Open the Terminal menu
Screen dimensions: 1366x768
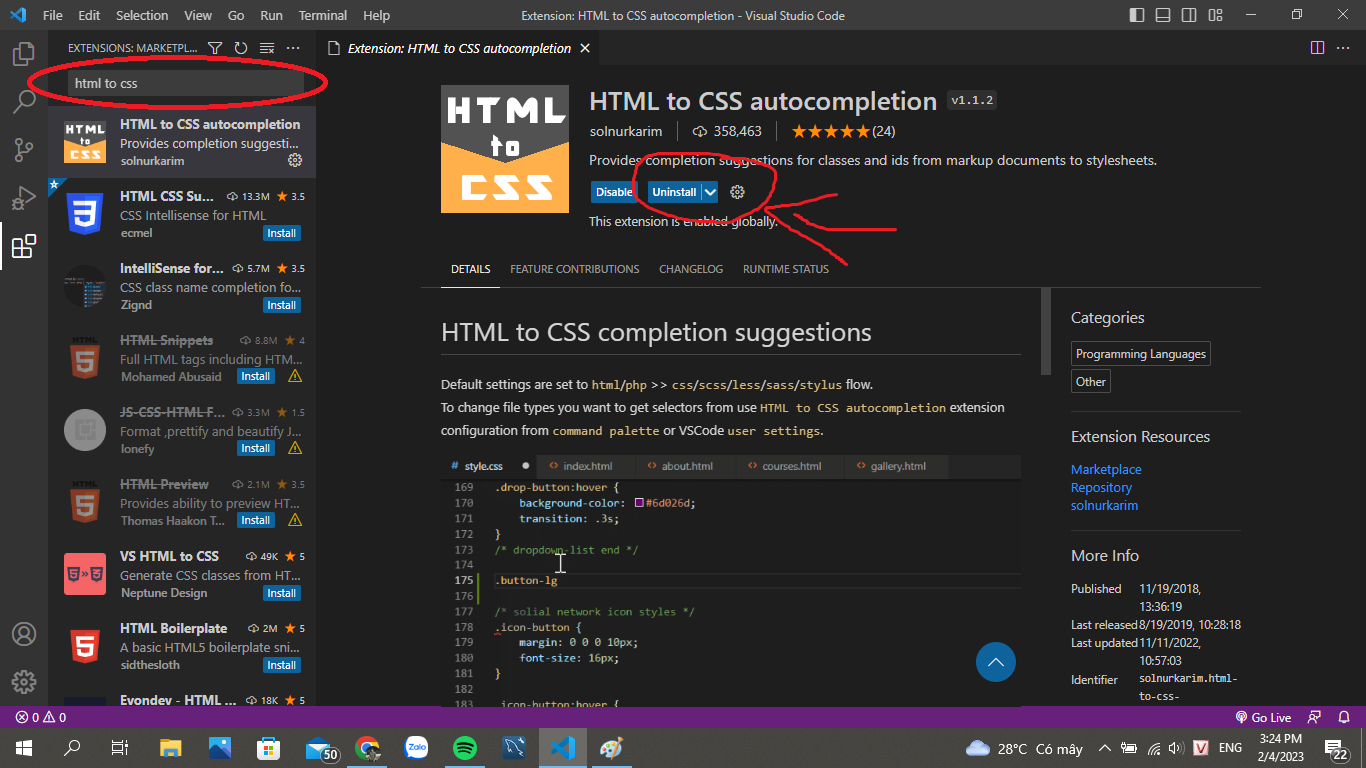tap(323, 15)
